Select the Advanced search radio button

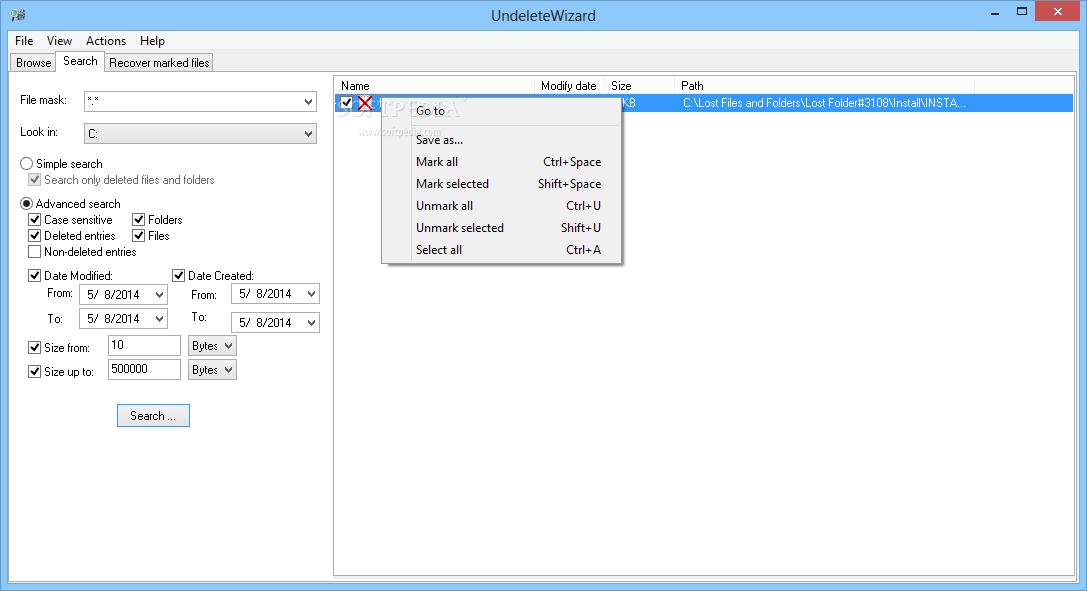point(26,204)
